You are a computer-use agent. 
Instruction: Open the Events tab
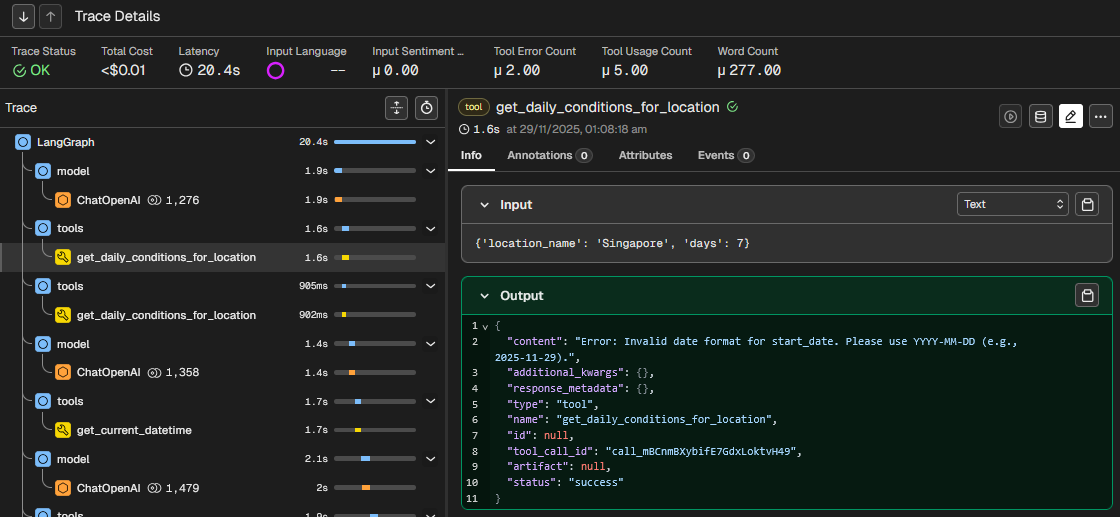click(725, 155)
